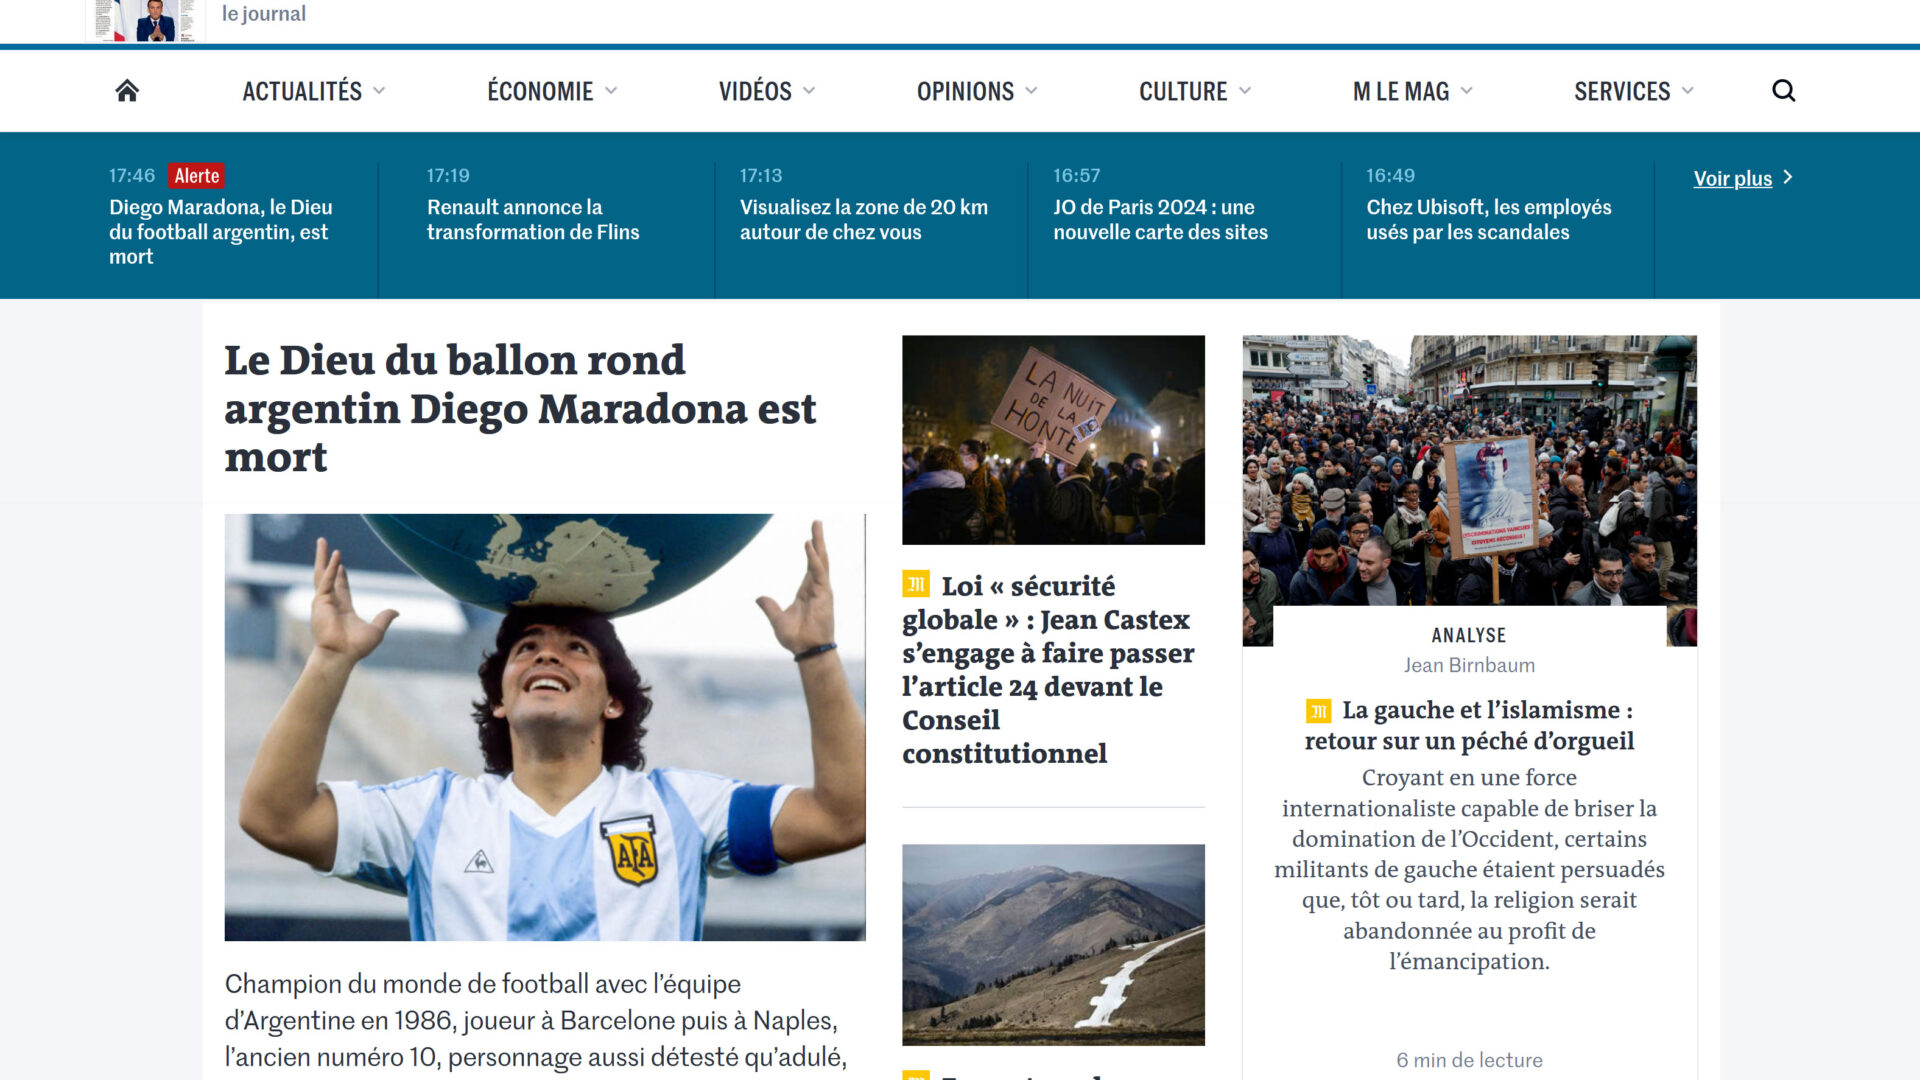Open the Maradona photo with globe
This screenshot has height=1080, width=1920.
click(545, 727)
